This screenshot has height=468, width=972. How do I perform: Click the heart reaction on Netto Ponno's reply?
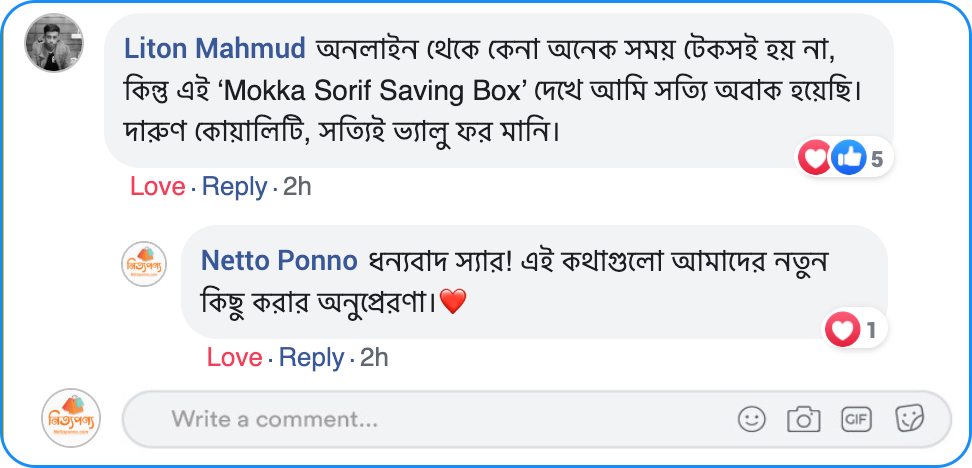point(843,329)
